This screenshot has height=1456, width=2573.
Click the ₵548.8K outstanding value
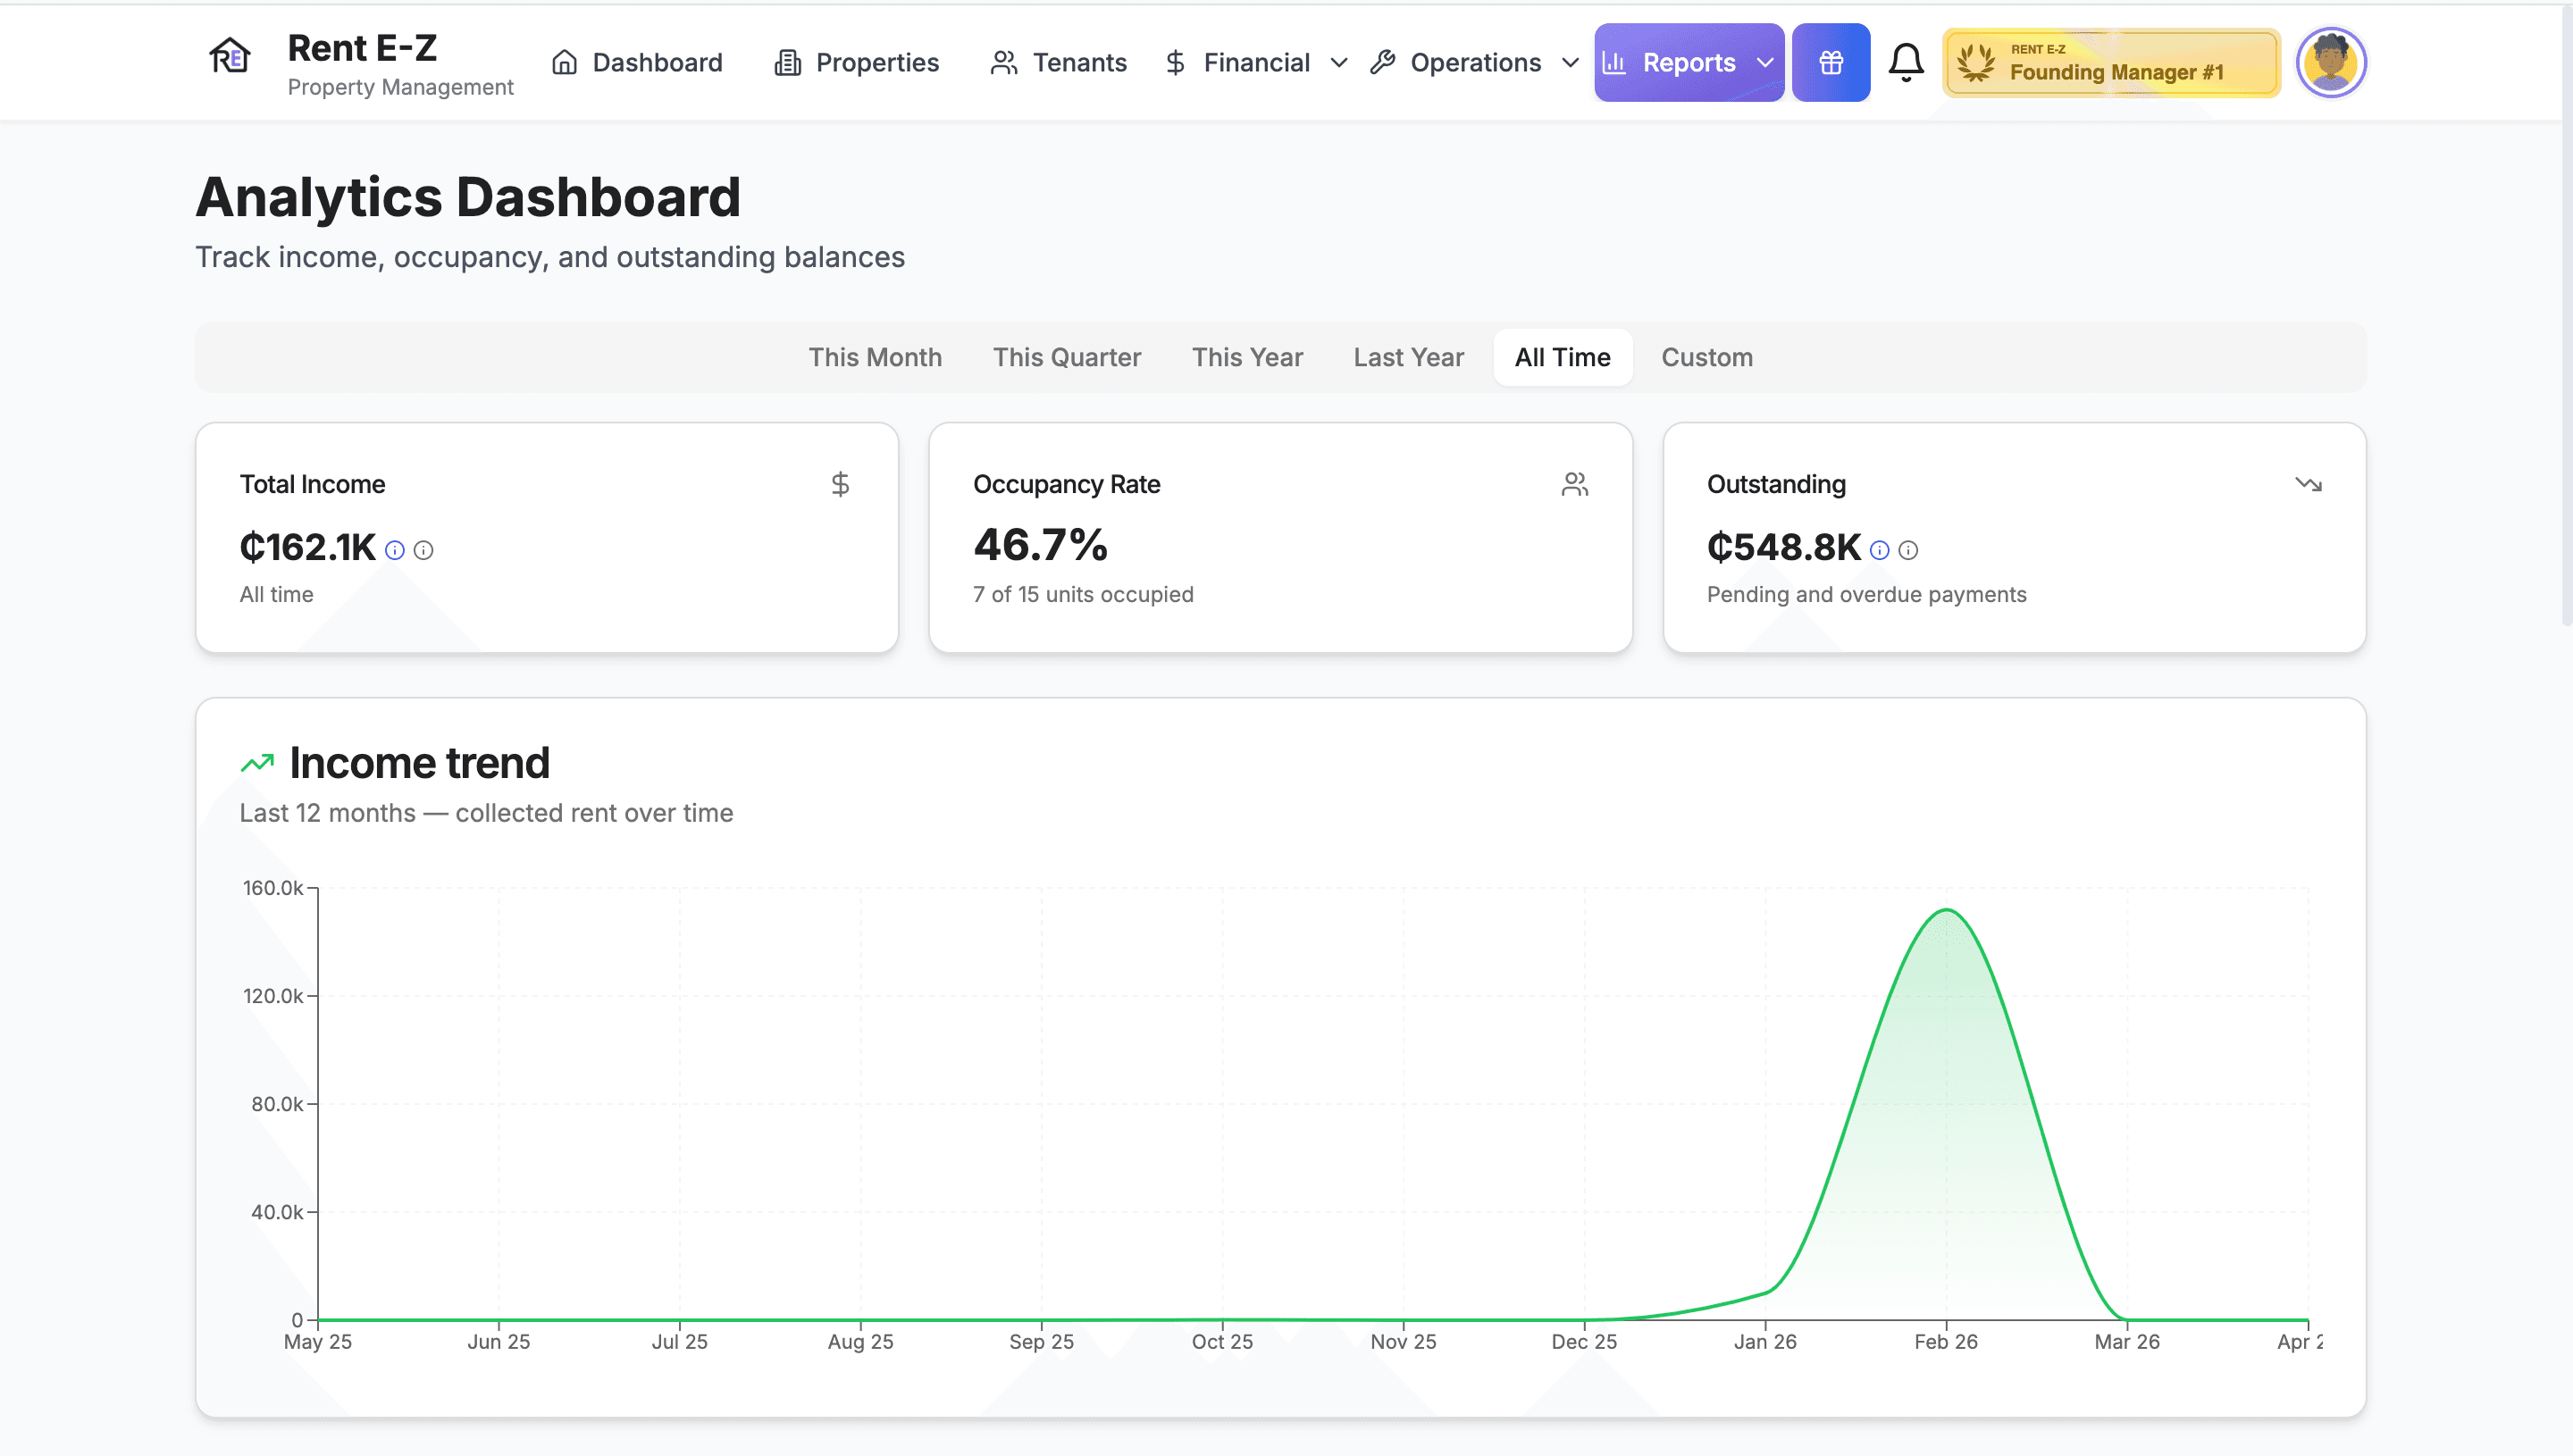click(x=1784, y=547)
